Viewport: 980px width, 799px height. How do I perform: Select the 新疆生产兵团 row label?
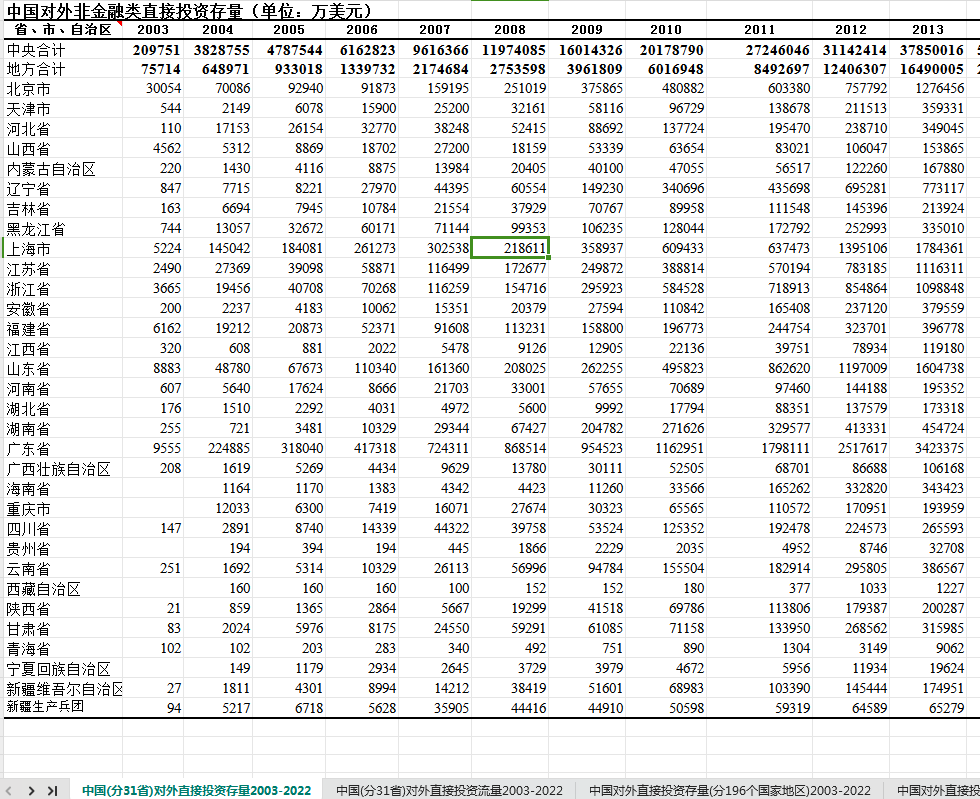click(63, 707)
